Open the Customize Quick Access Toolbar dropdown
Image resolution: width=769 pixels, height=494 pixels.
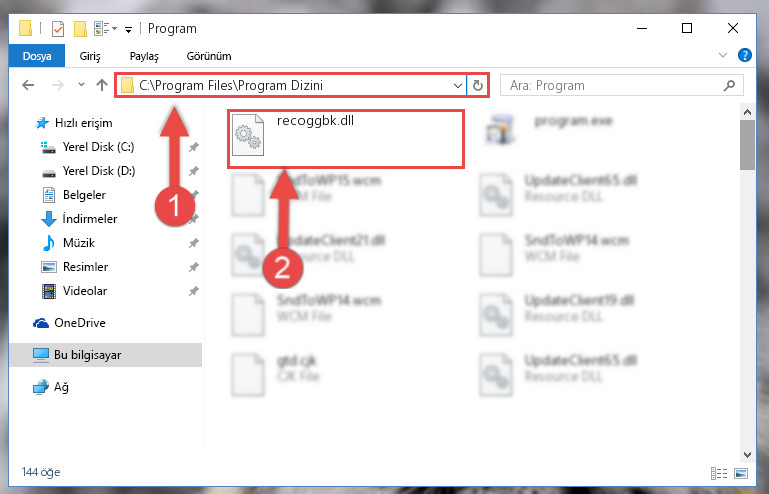128,30
